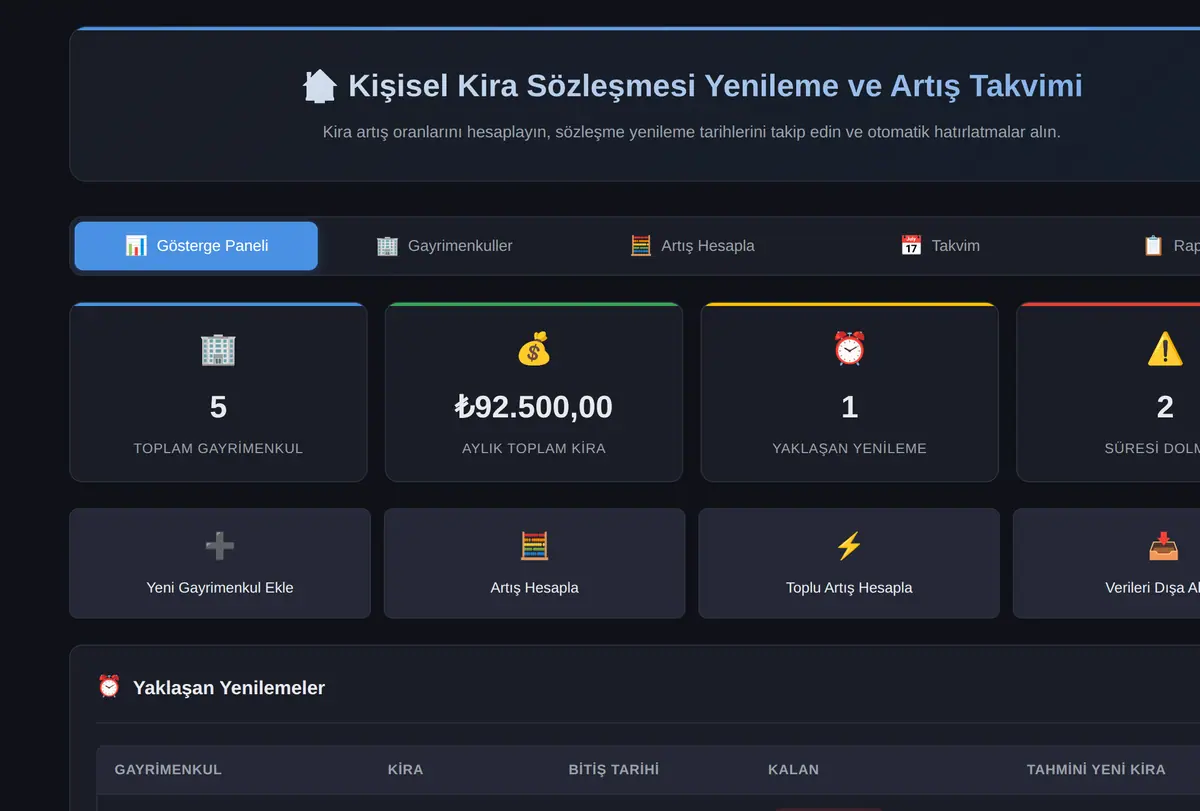Image resolution: width=1200 pixels, height=811 pixels.
Task: Click the alarm clock beside Yaklaşan Yenilemeler heading
Action: point(109,687)
